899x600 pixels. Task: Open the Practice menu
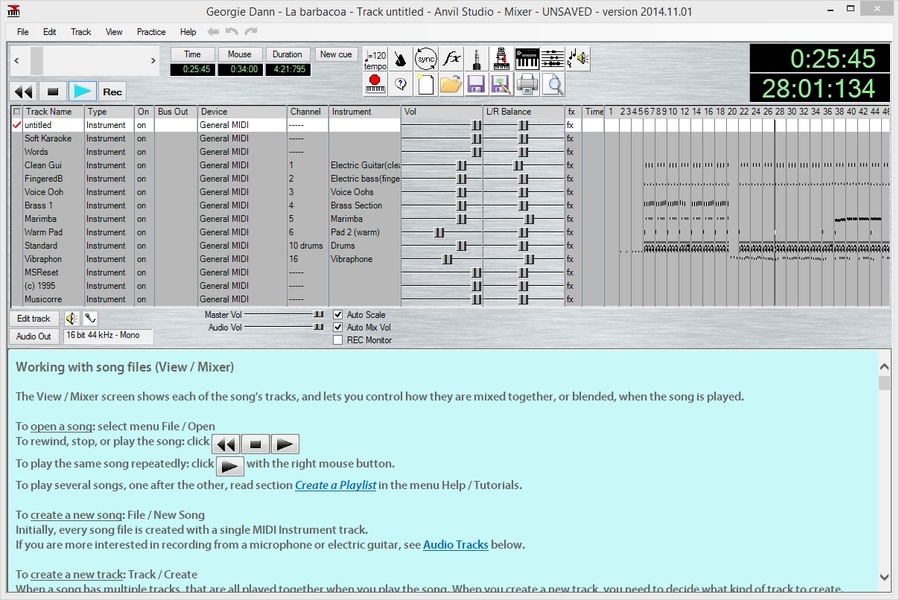[x=151, y=32]
